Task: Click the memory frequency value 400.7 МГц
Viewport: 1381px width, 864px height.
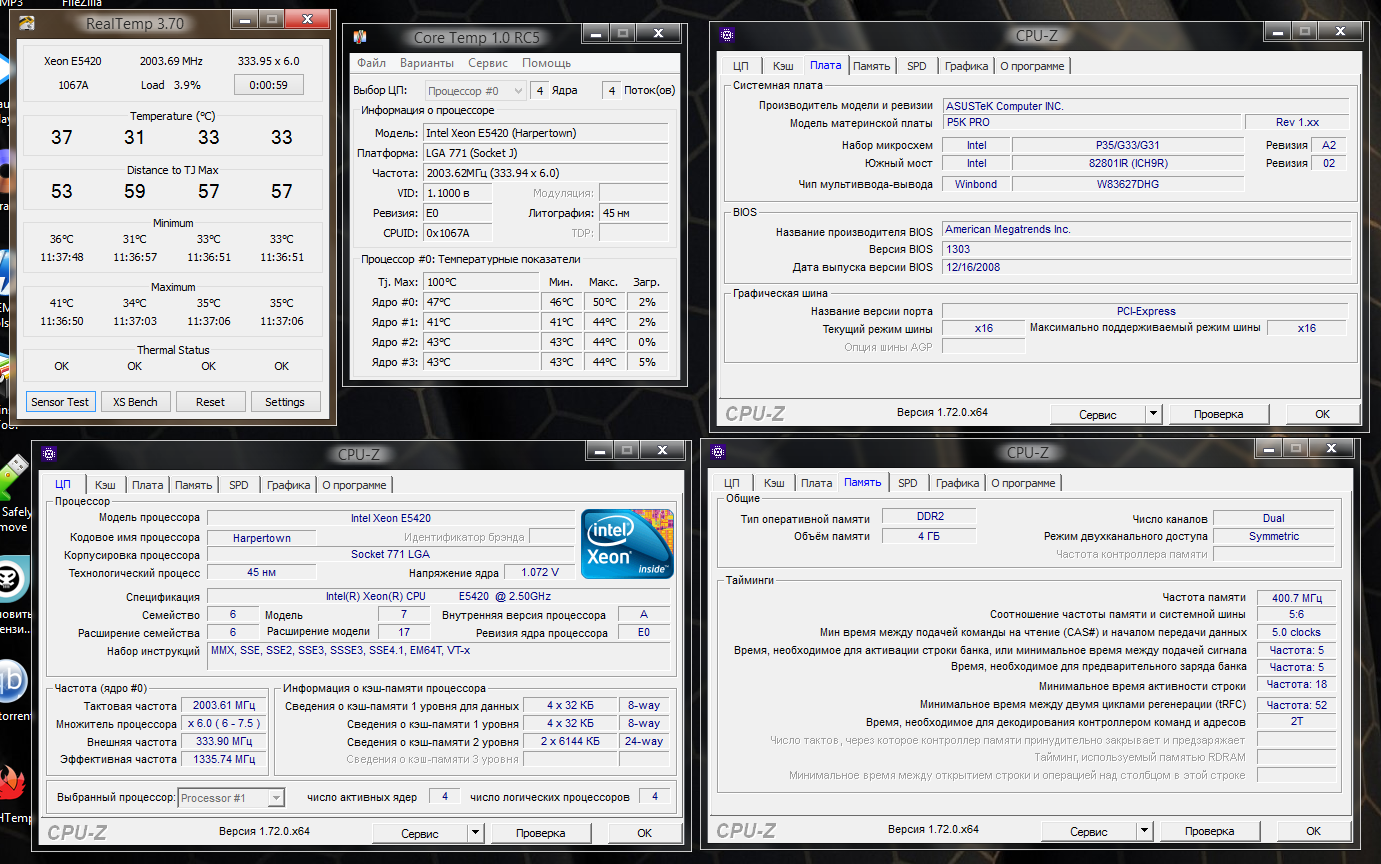Action: coord(1296,597)
